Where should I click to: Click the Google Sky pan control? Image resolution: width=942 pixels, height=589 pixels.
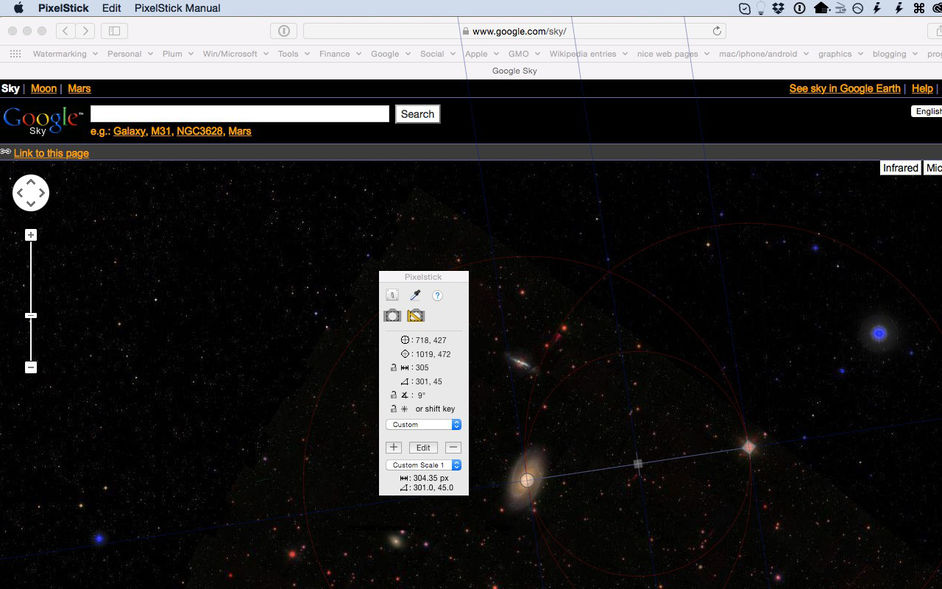(31, 193)
